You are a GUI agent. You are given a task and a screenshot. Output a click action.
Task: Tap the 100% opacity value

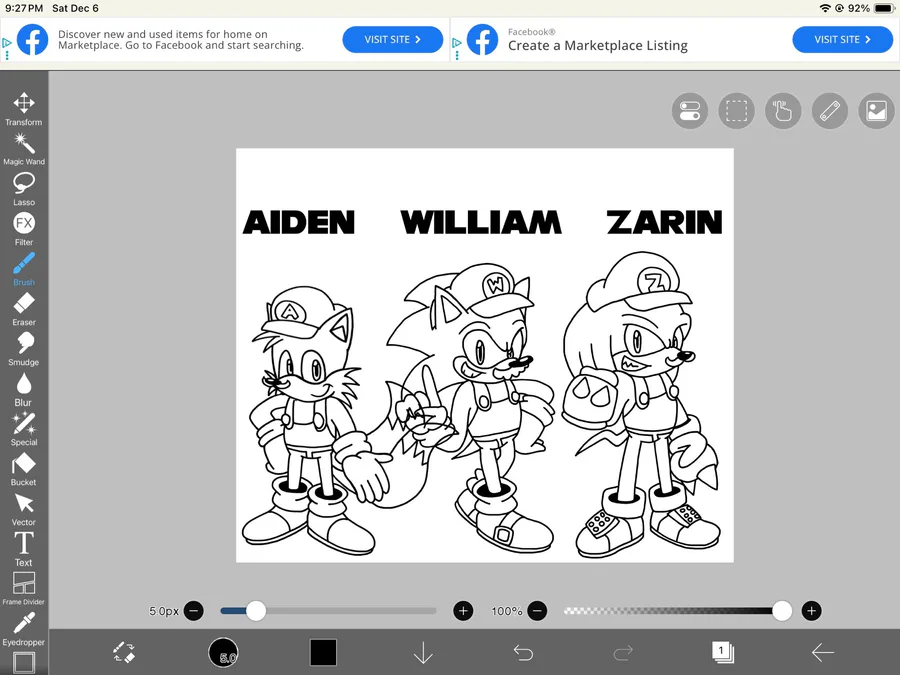tap(507, 611)
